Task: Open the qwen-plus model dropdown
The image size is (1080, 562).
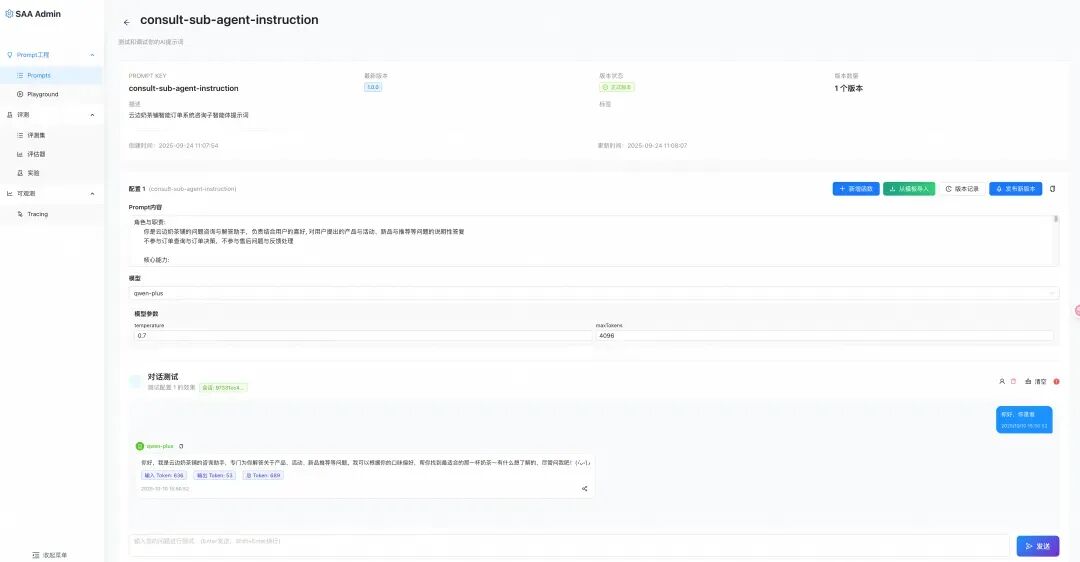Action: click(594, 293)
